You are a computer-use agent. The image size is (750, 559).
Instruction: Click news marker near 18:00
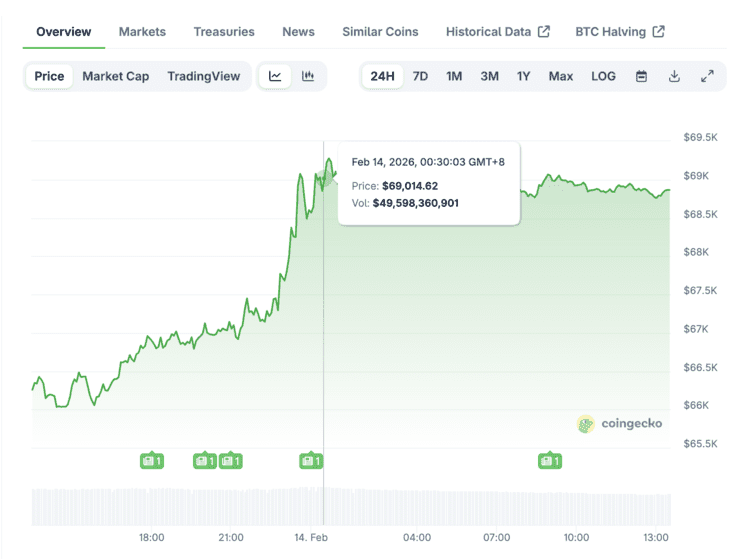tap(152, 460)
